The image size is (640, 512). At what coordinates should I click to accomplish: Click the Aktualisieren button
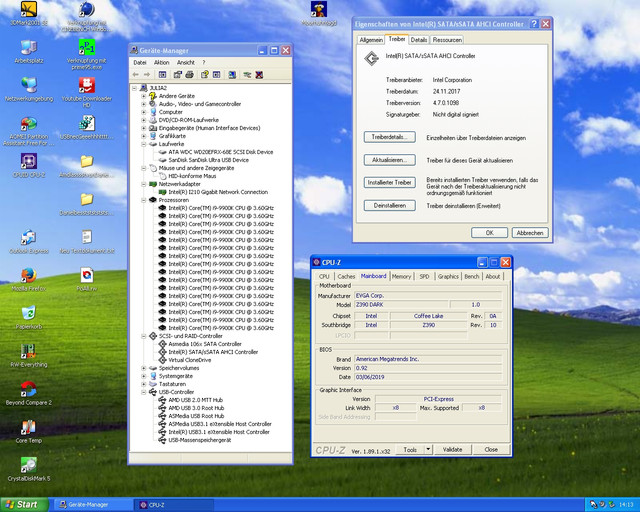click(x=389, y=160)
